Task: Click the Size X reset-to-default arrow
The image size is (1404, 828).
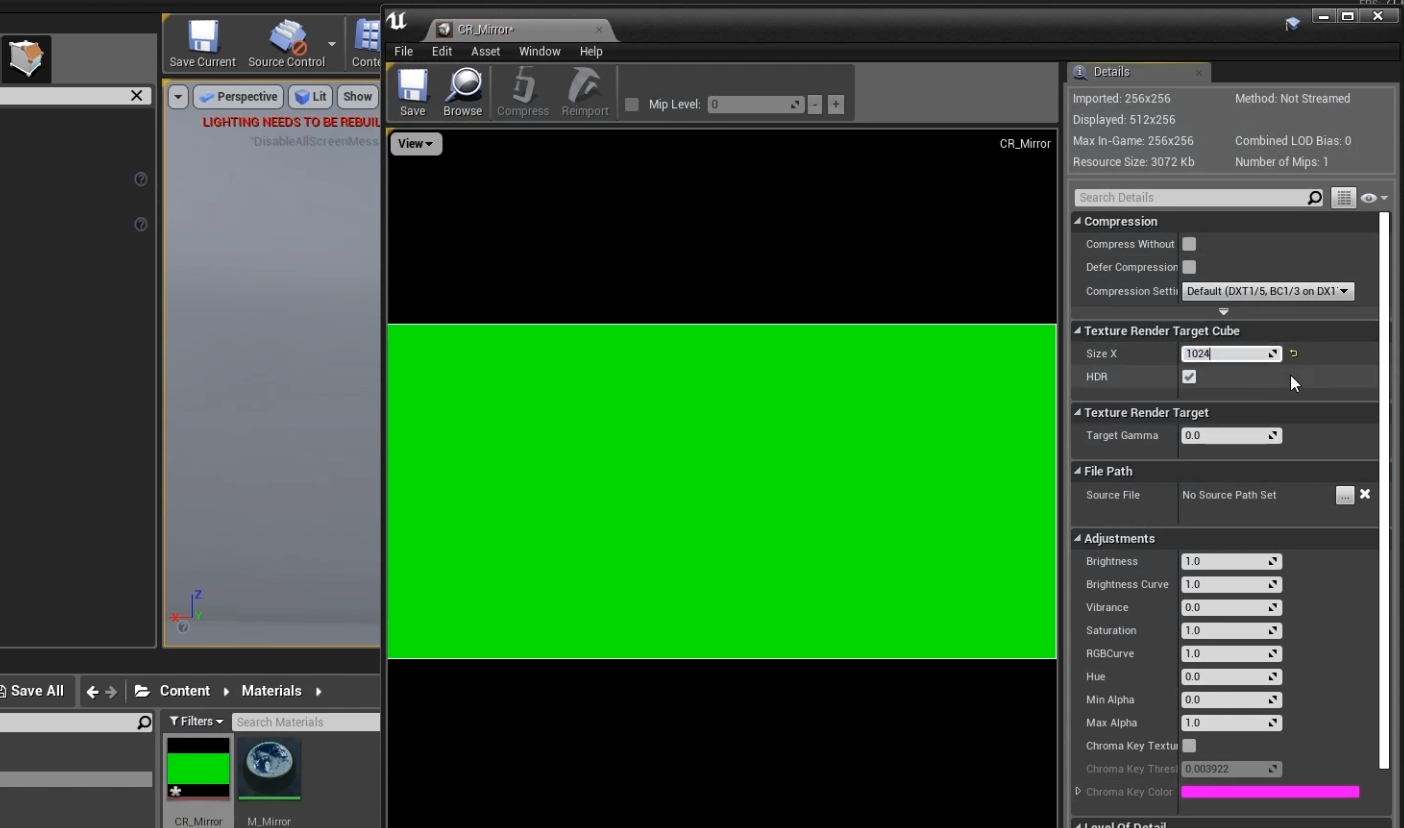Action: pos(1293,354)
